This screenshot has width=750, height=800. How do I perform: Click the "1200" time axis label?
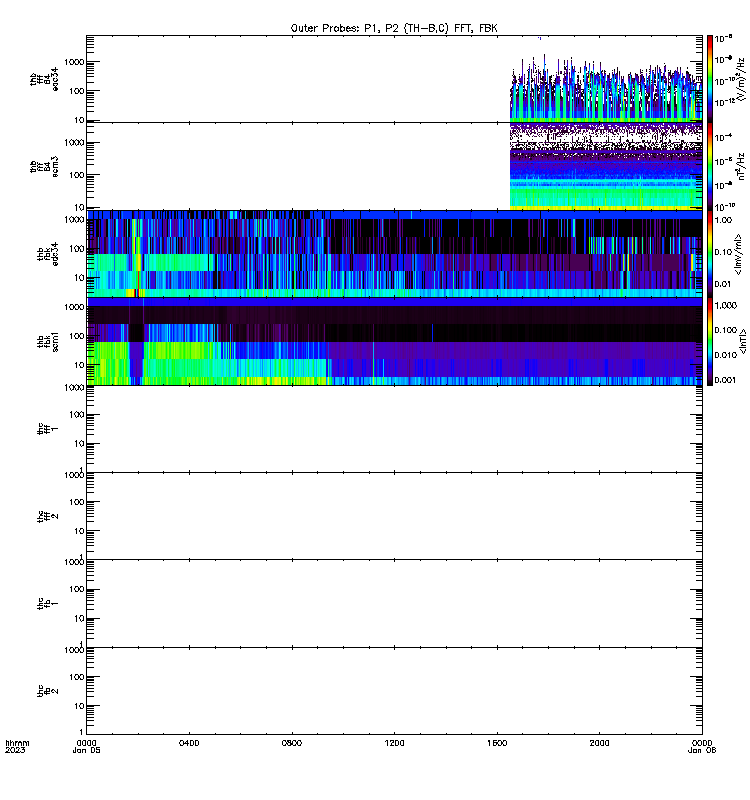coord(394,743)
